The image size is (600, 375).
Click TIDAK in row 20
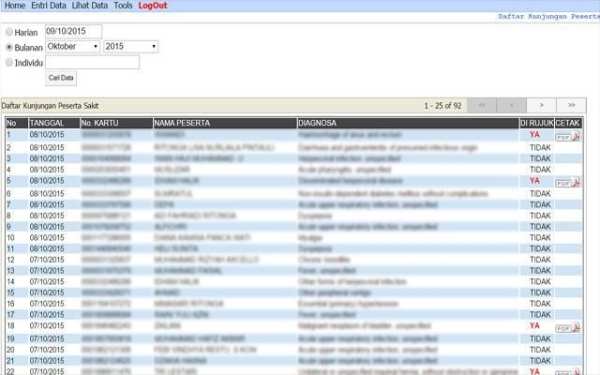coord(540,350)
